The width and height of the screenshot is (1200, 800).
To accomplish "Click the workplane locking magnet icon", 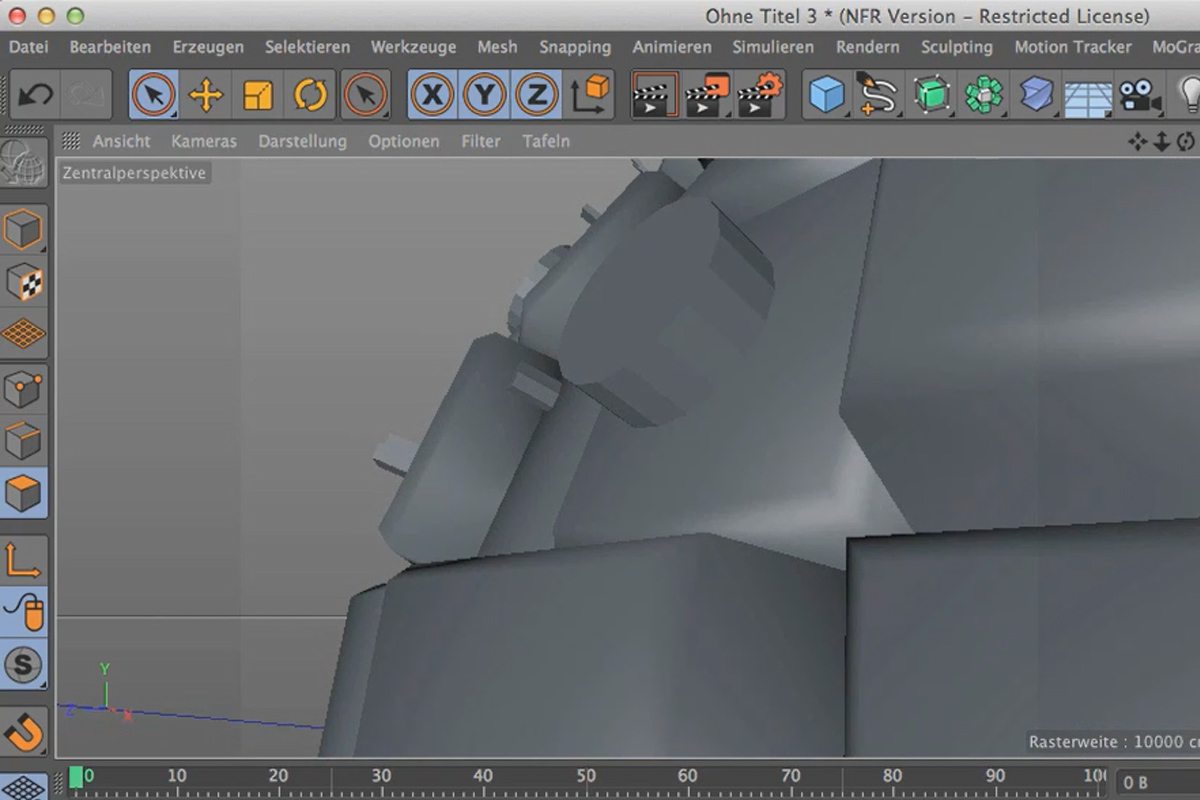I will pyautogui.click(x=23, y=732).
